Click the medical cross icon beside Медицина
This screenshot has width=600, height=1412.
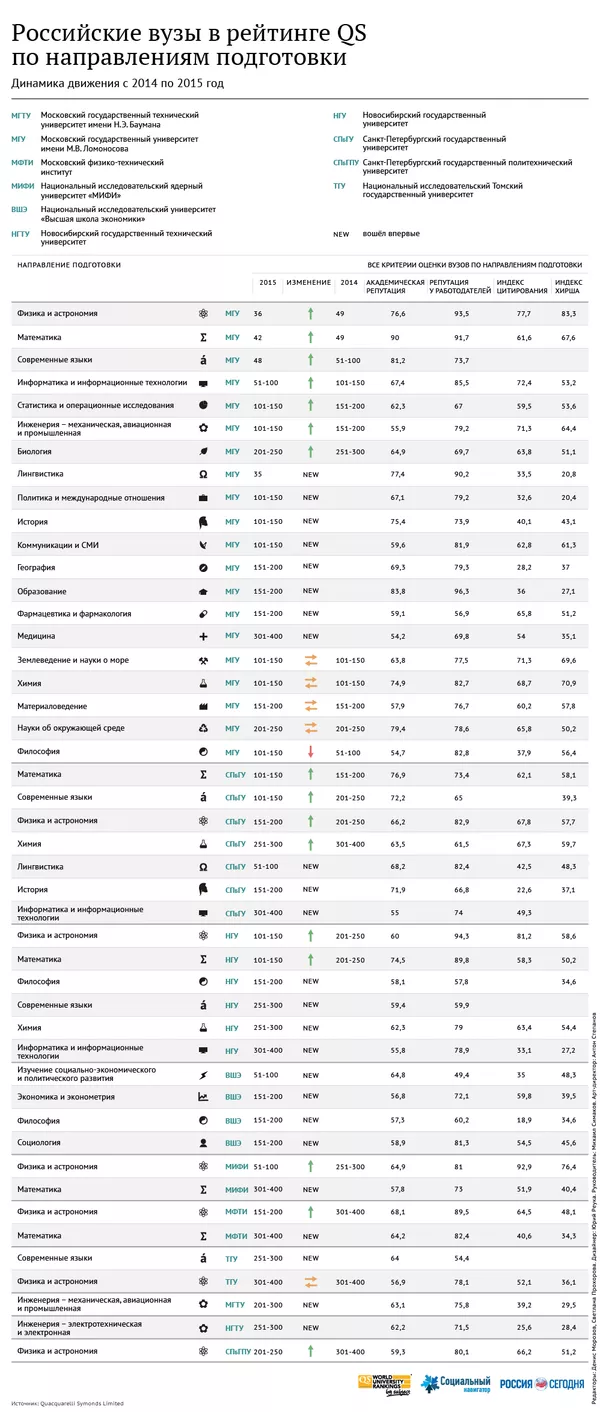(x=203, y=636)
